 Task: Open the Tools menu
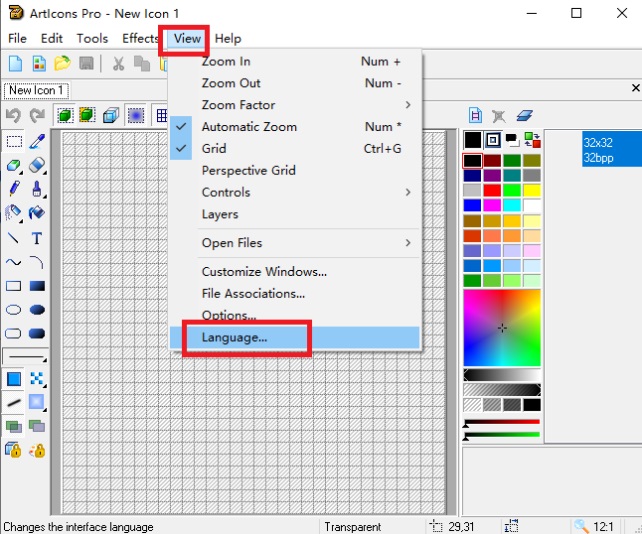coord(93,38)
